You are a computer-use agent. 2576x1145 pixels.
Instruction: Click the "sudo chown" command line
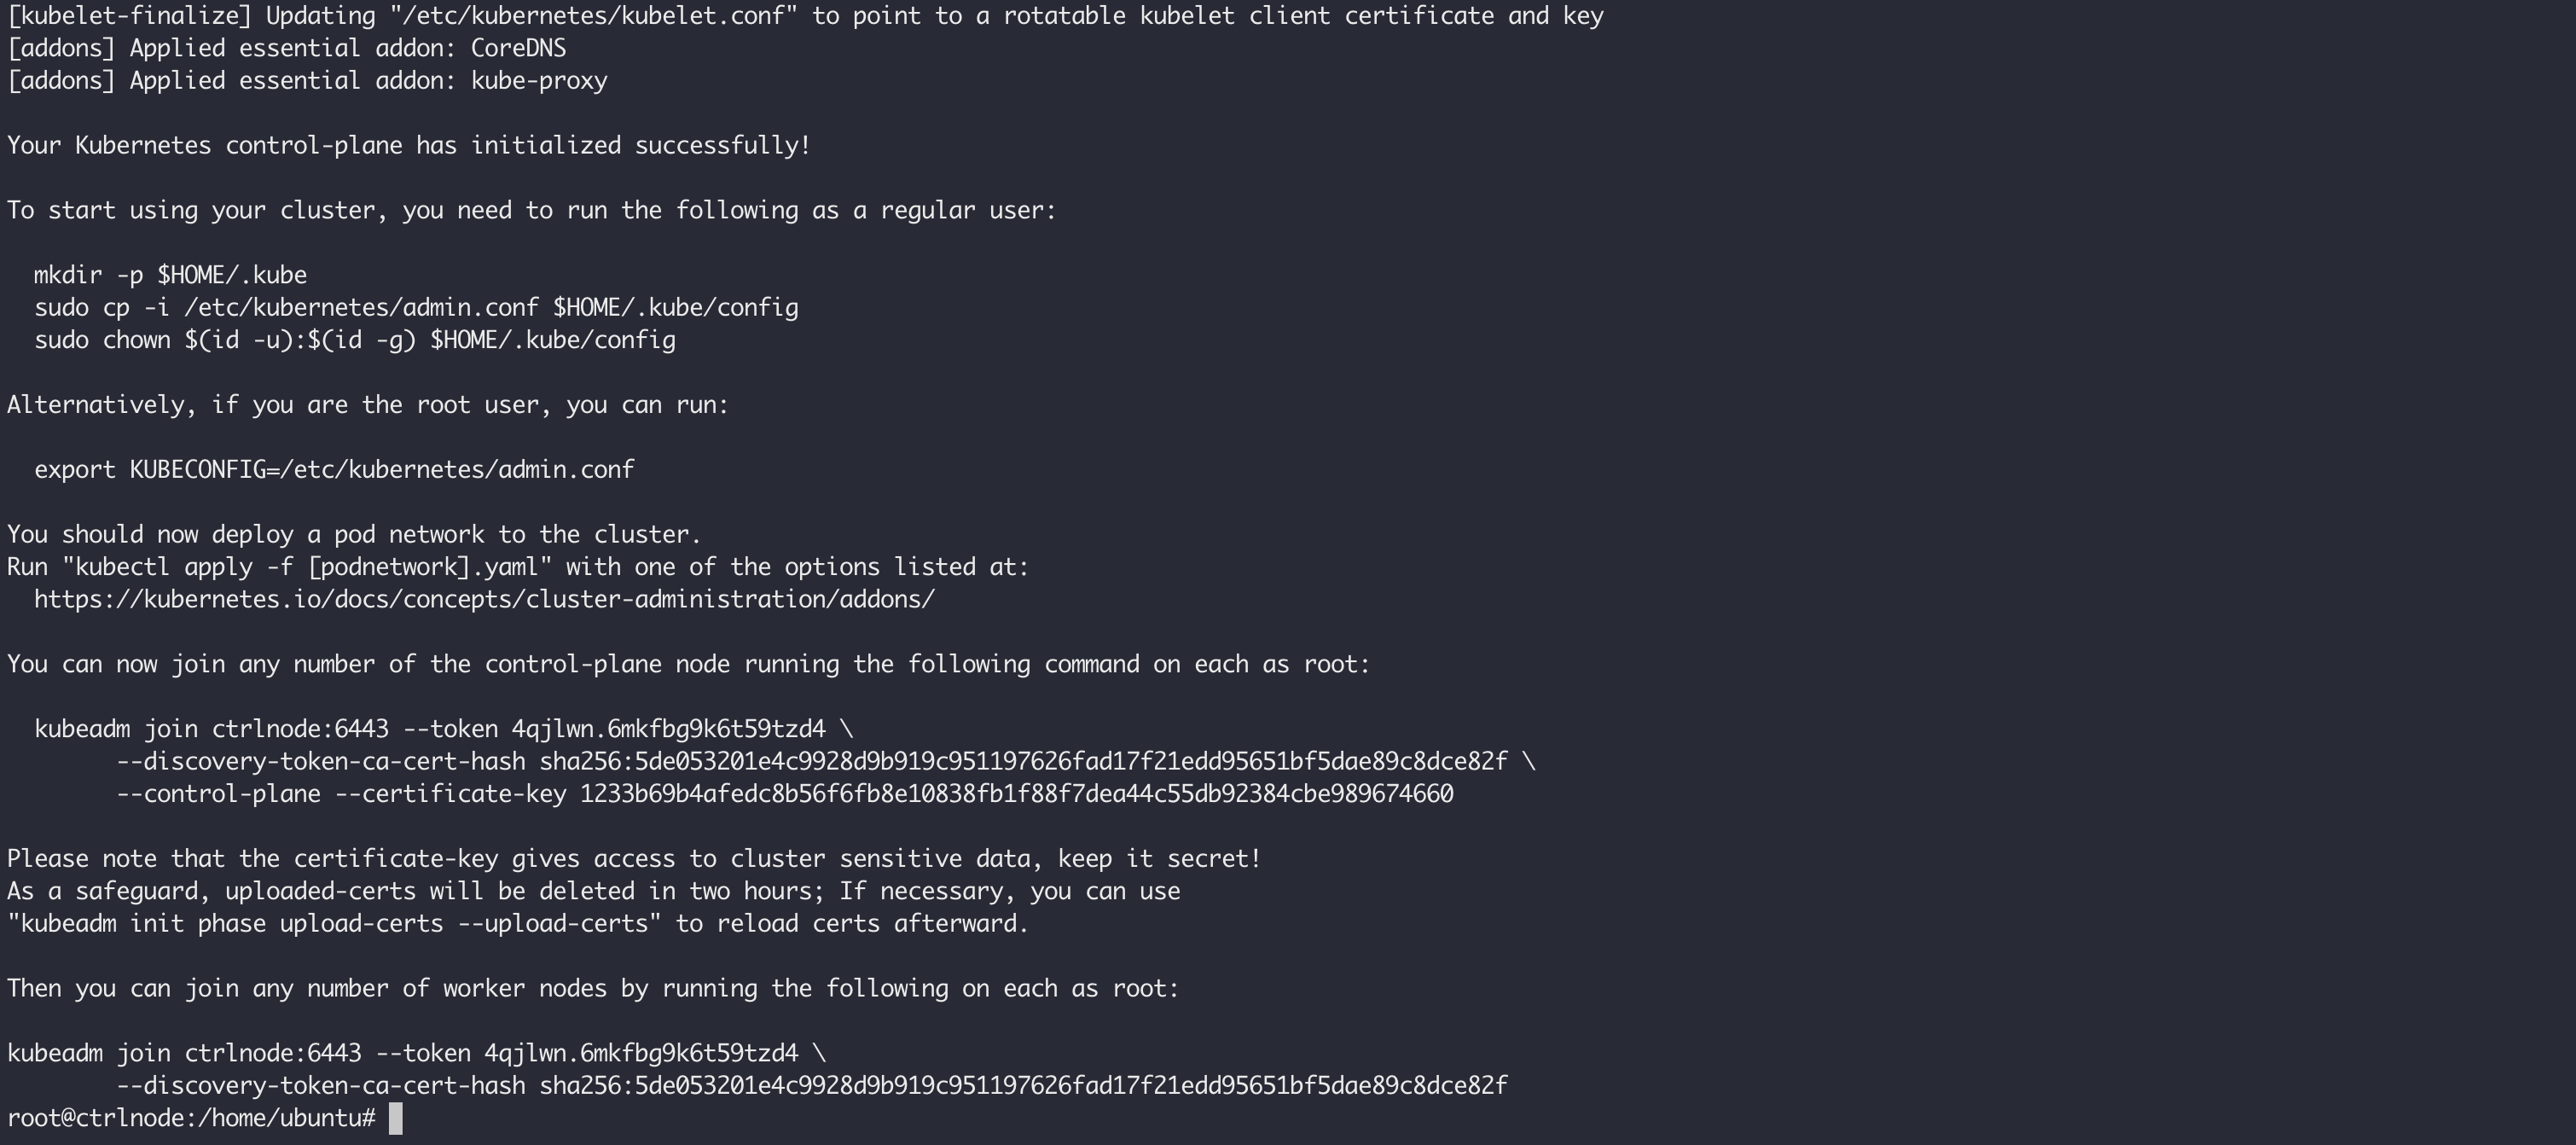click(355, 341)
